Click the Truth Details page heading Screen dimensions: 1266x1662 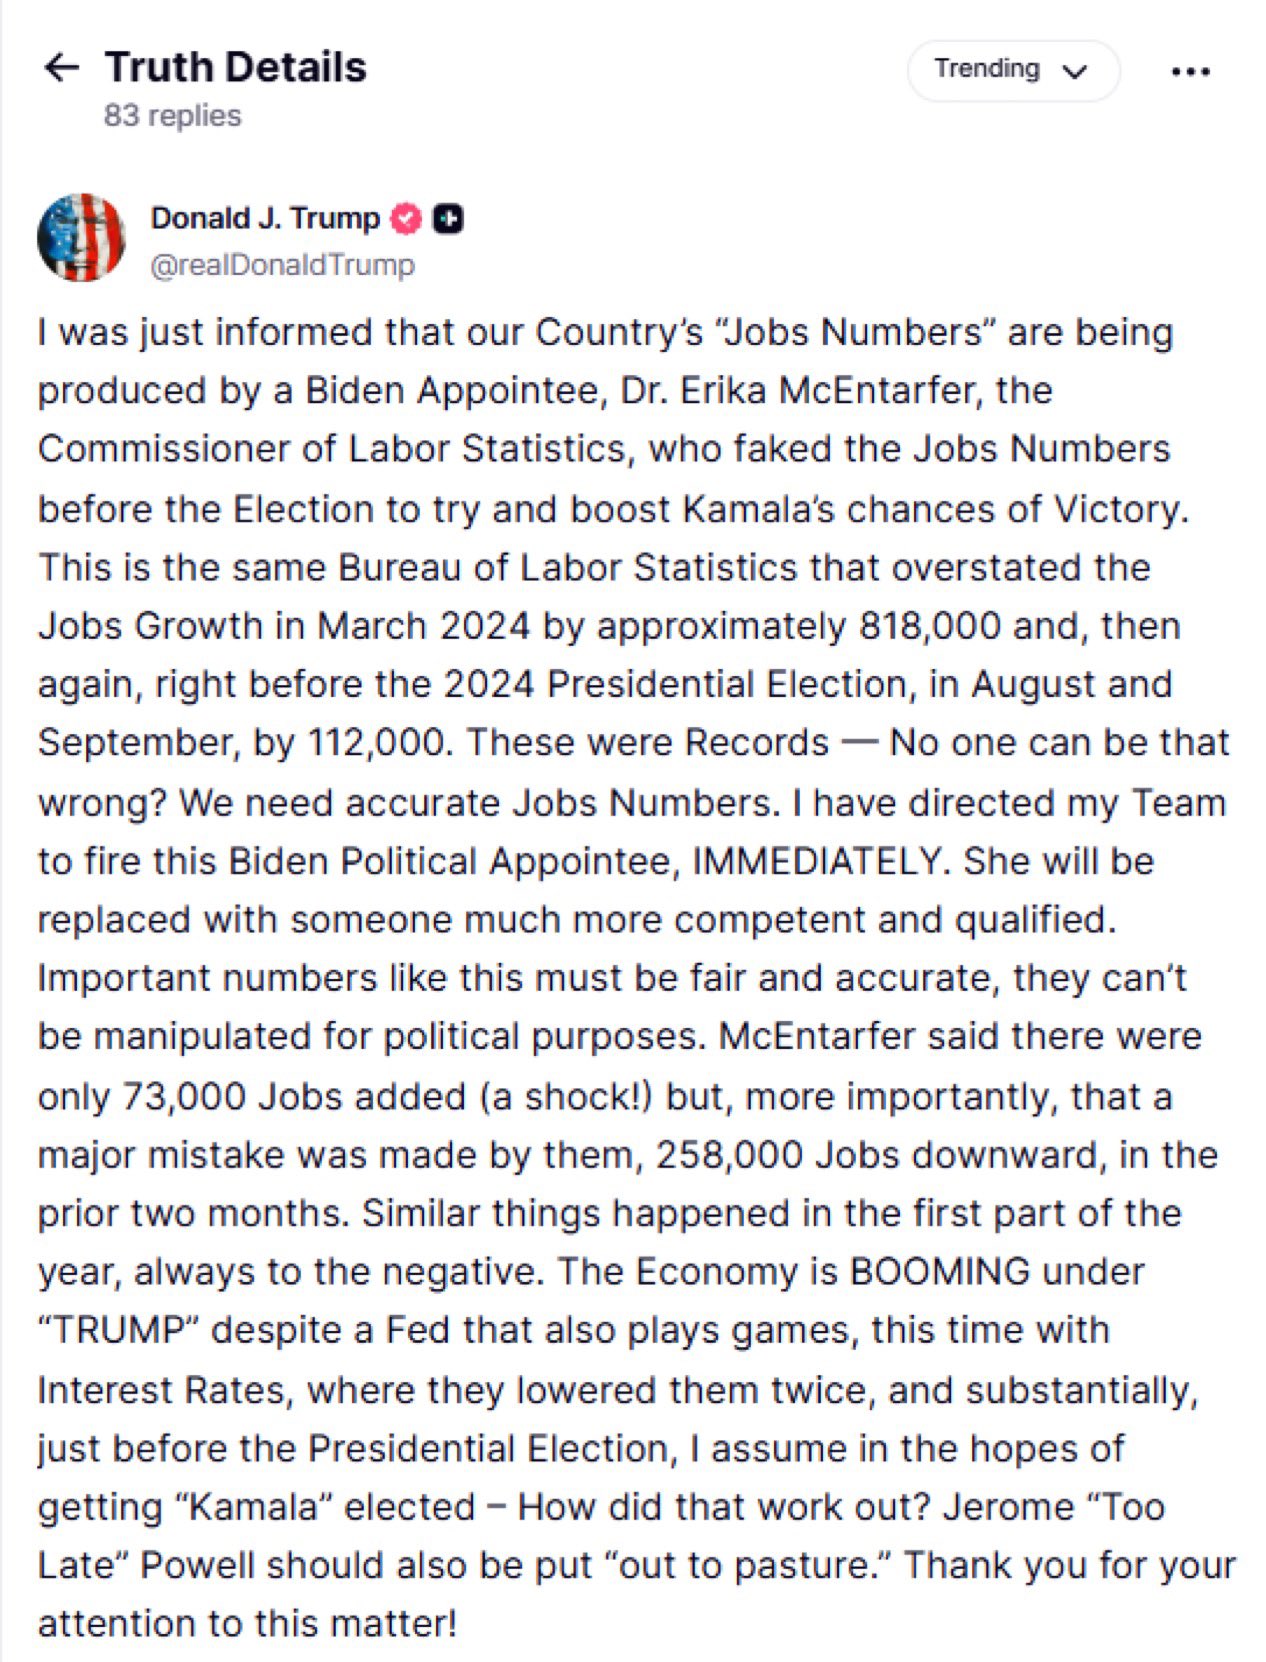pos(236,68)
